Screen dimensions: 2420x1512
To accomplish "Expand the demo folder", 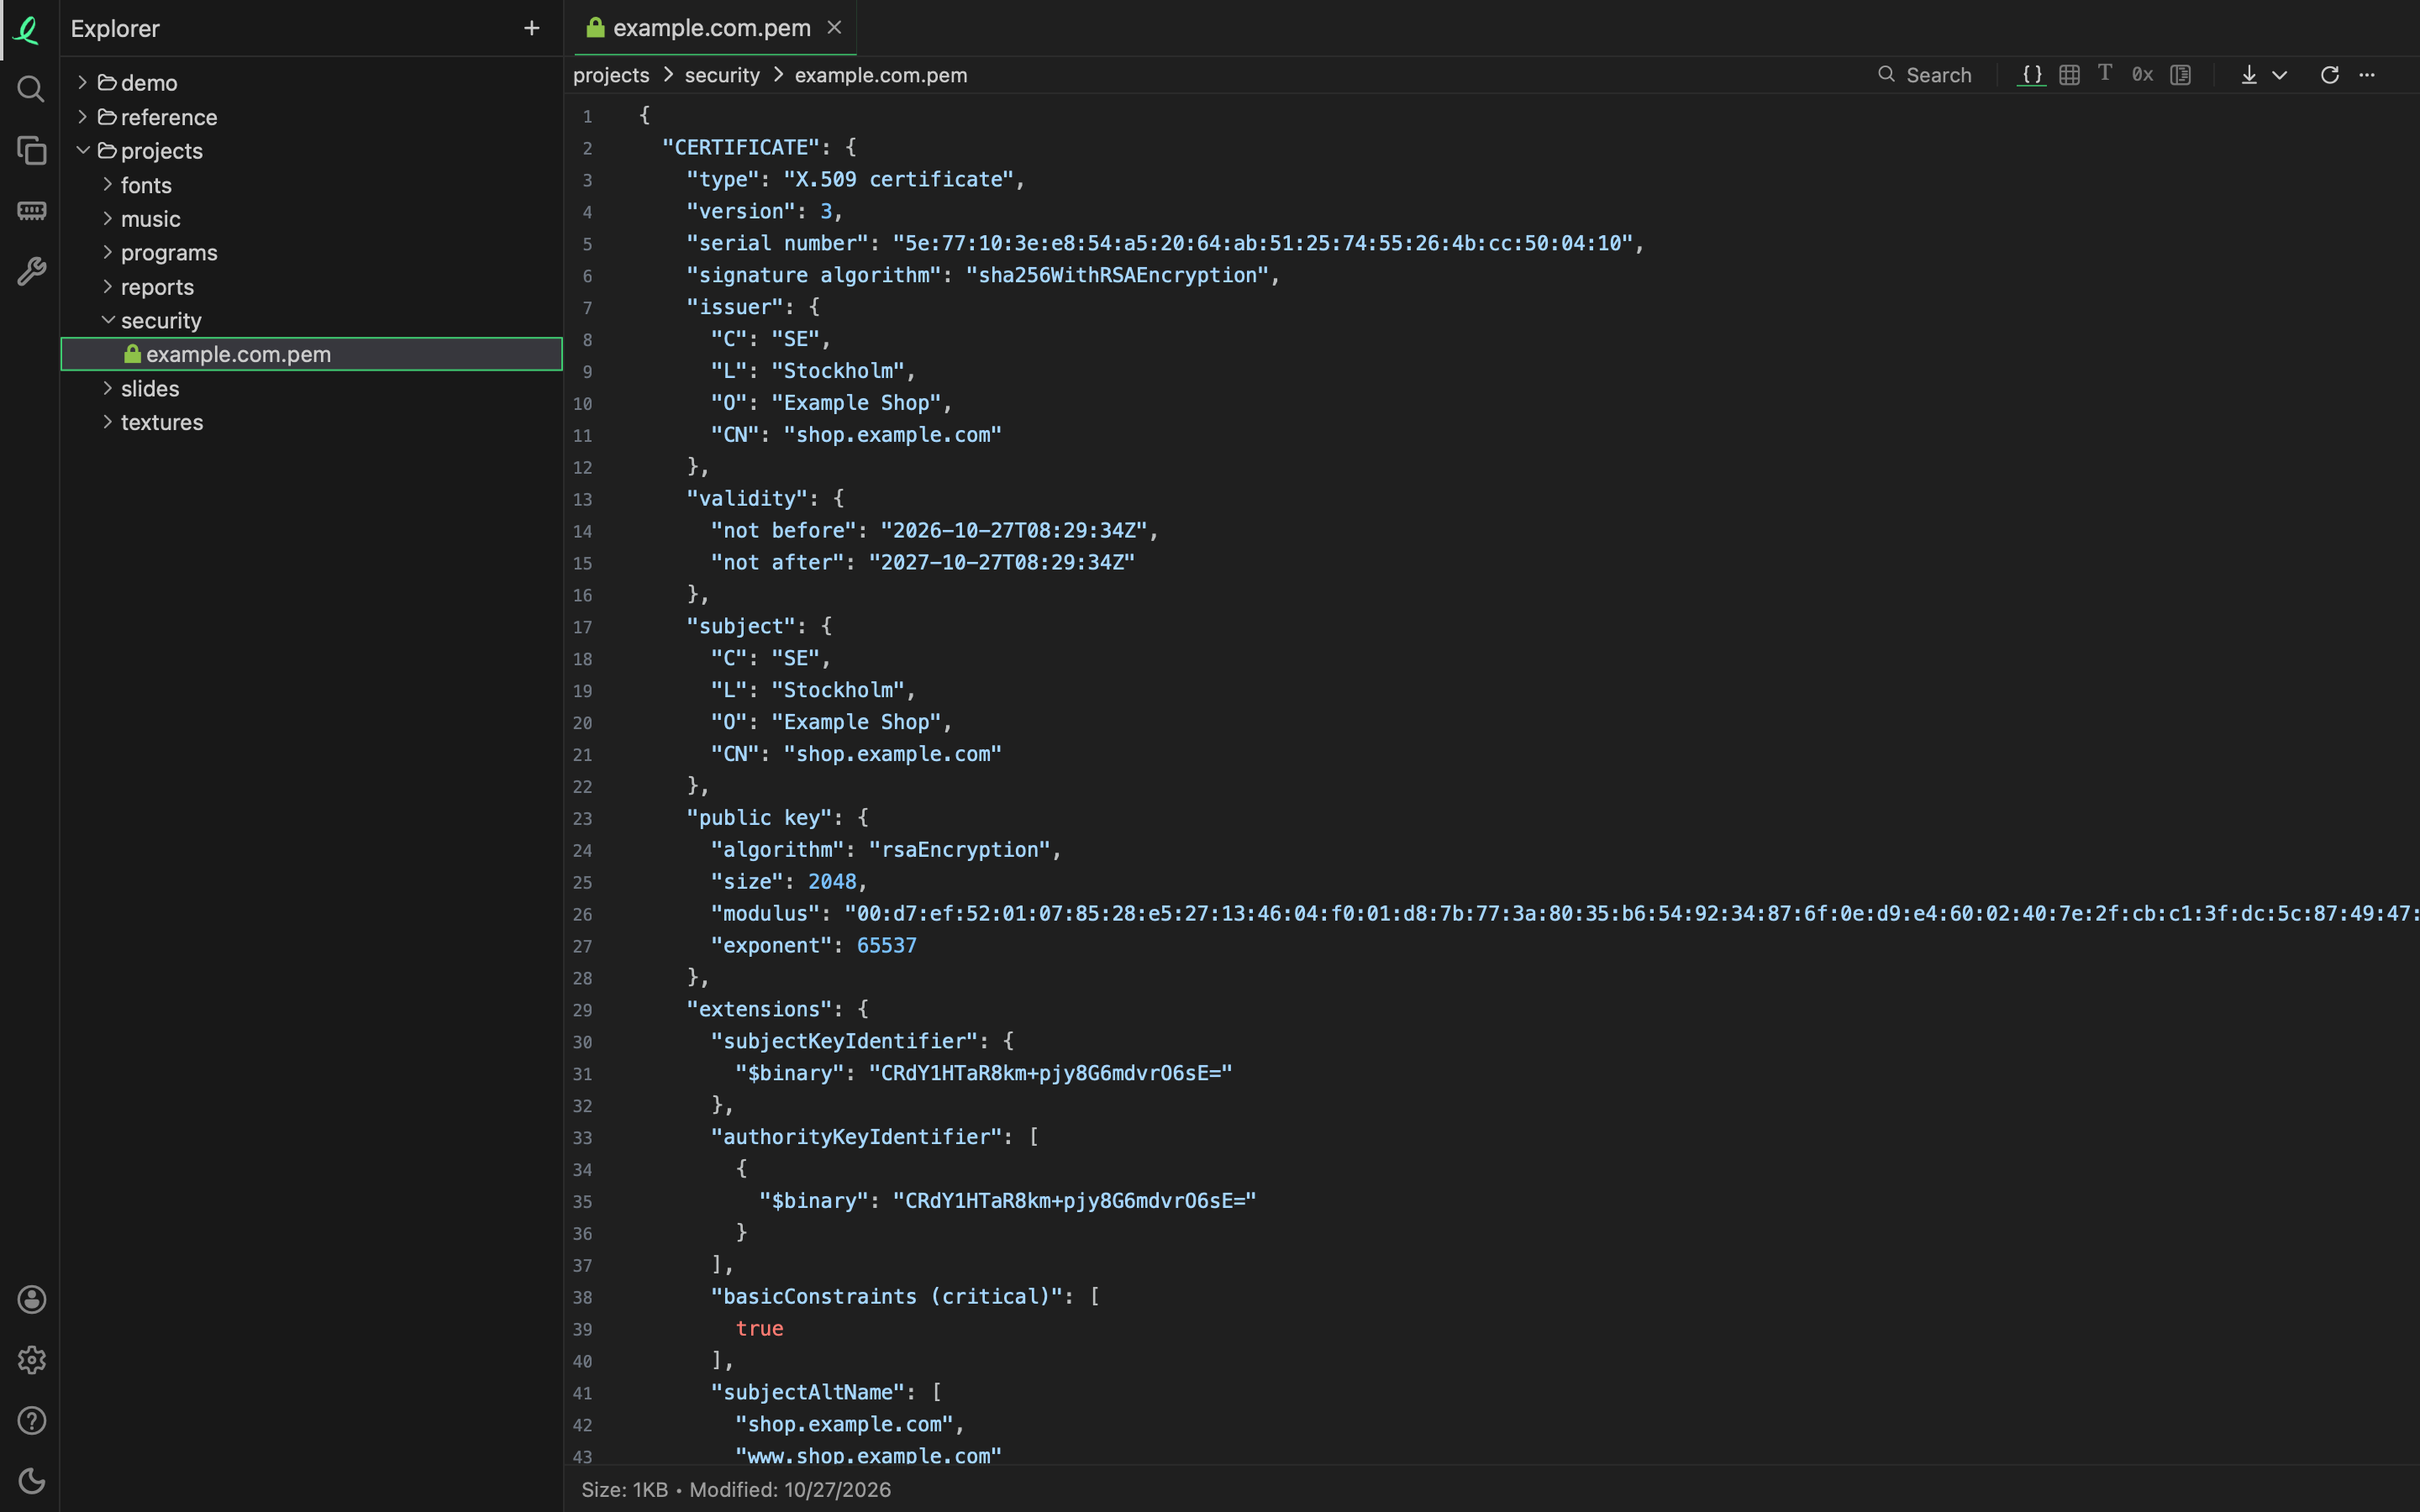I will 312,83.
